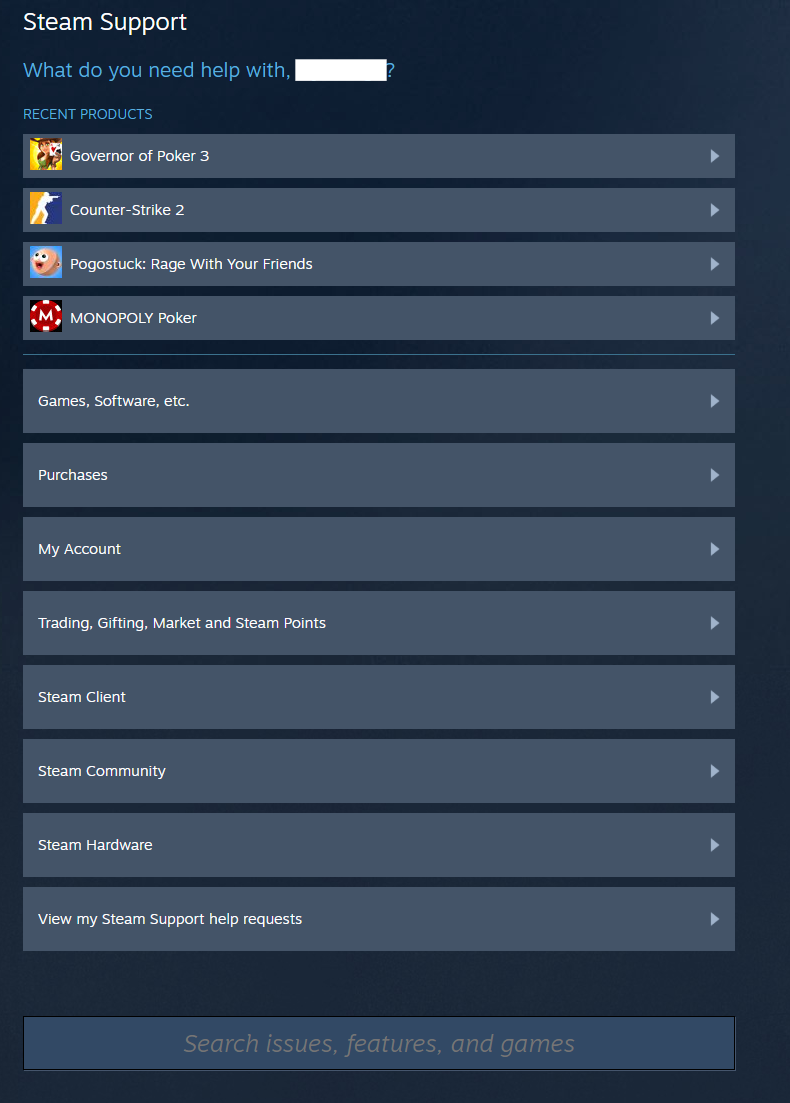The width and height of the screenshot is (790, 1103).
Task: Expand Trading, Gifting, Market and Steam Points
Action: pos(378,622)
